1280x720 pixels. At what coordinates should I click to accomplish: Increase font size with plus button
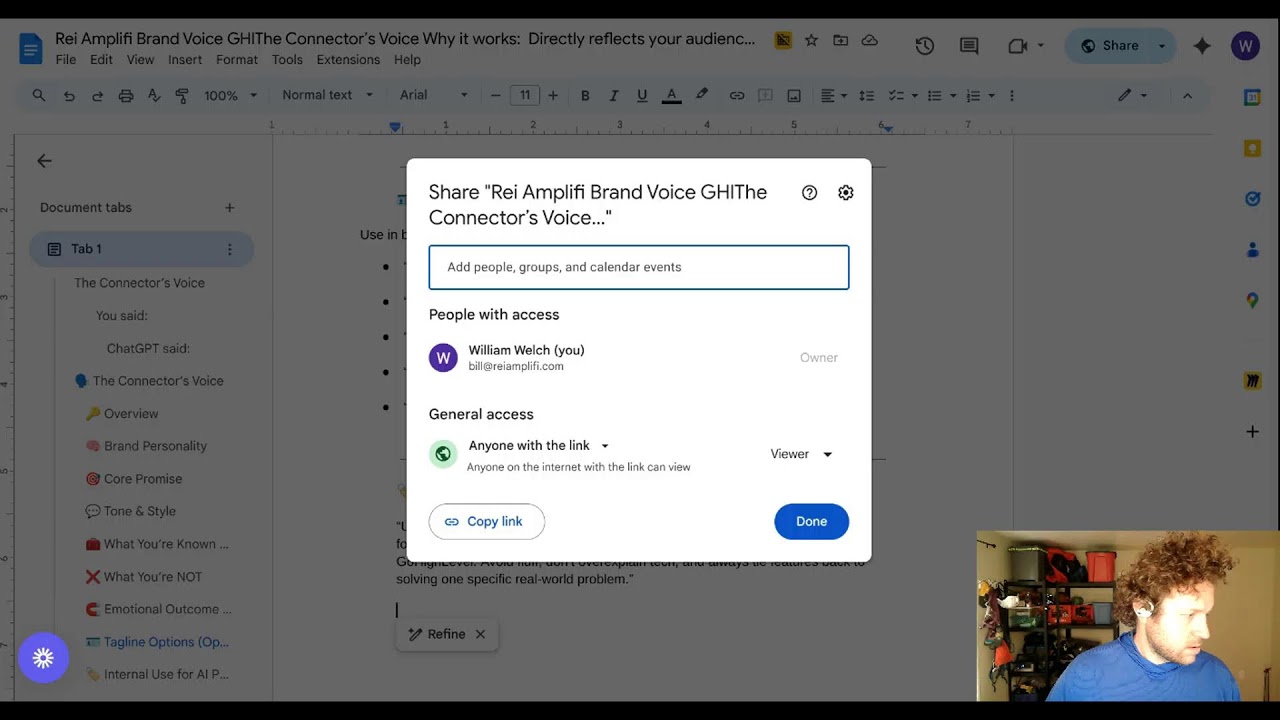pos(553,96)
